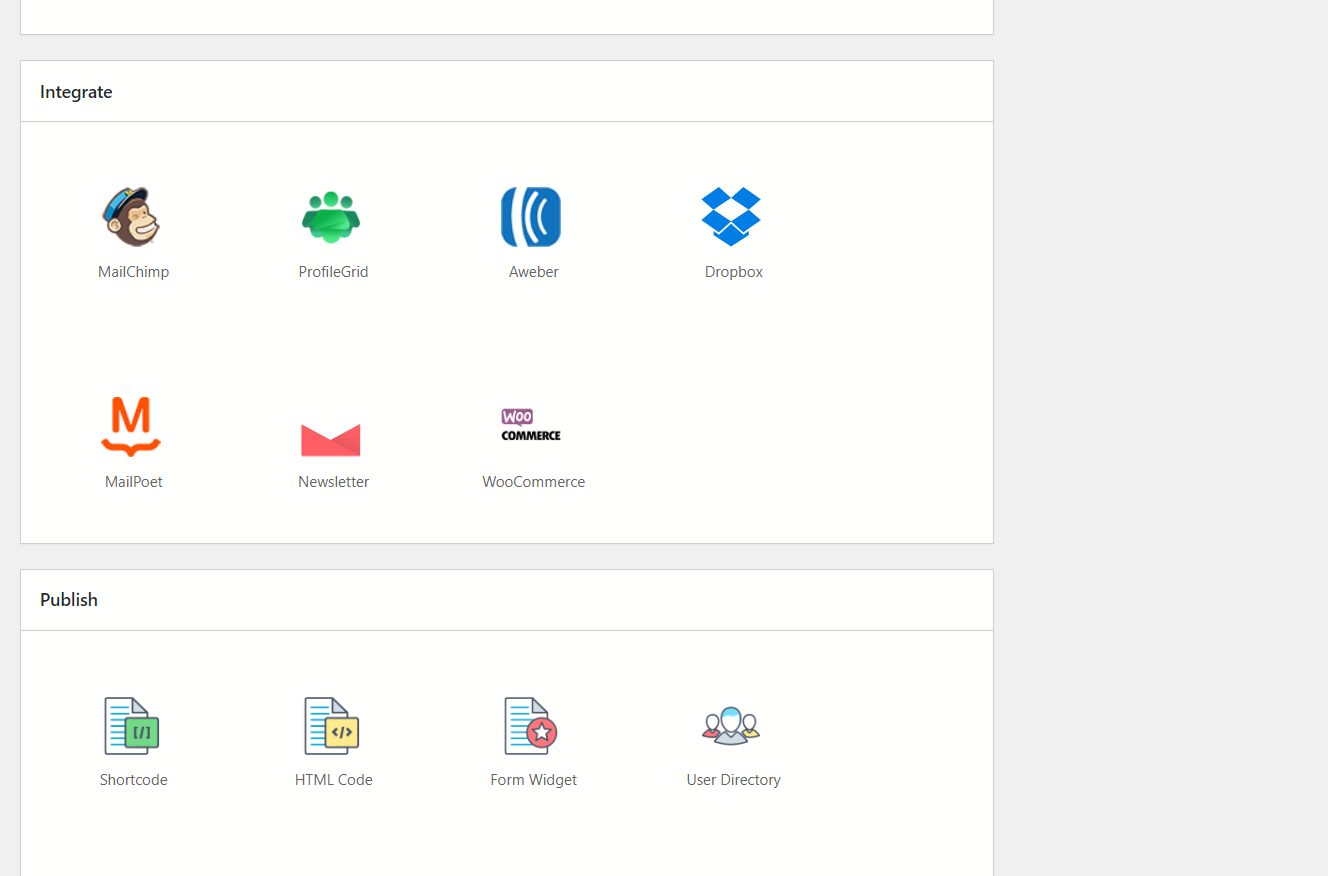Click the Newsletter text label
Image resolution: width=1328 pixels, height=876 pixels.
click(x=333, y=481)
